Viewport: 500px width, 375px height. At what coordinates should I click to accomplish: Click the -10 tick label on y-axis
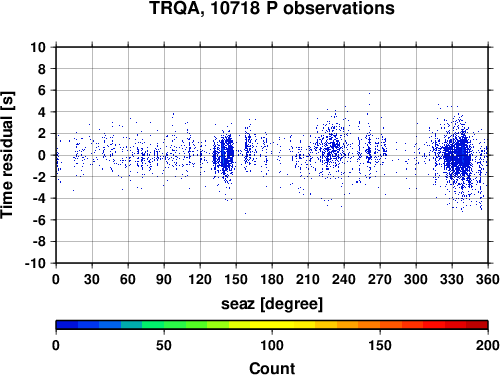point(35,263)
